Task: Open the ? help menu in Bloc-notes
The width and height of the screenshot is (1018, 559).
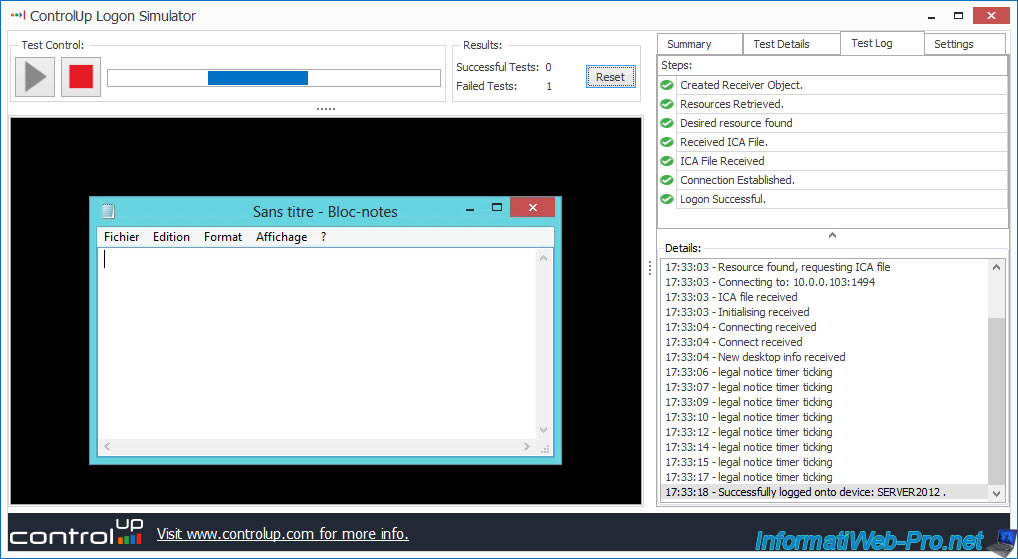Action: point(323,237)
